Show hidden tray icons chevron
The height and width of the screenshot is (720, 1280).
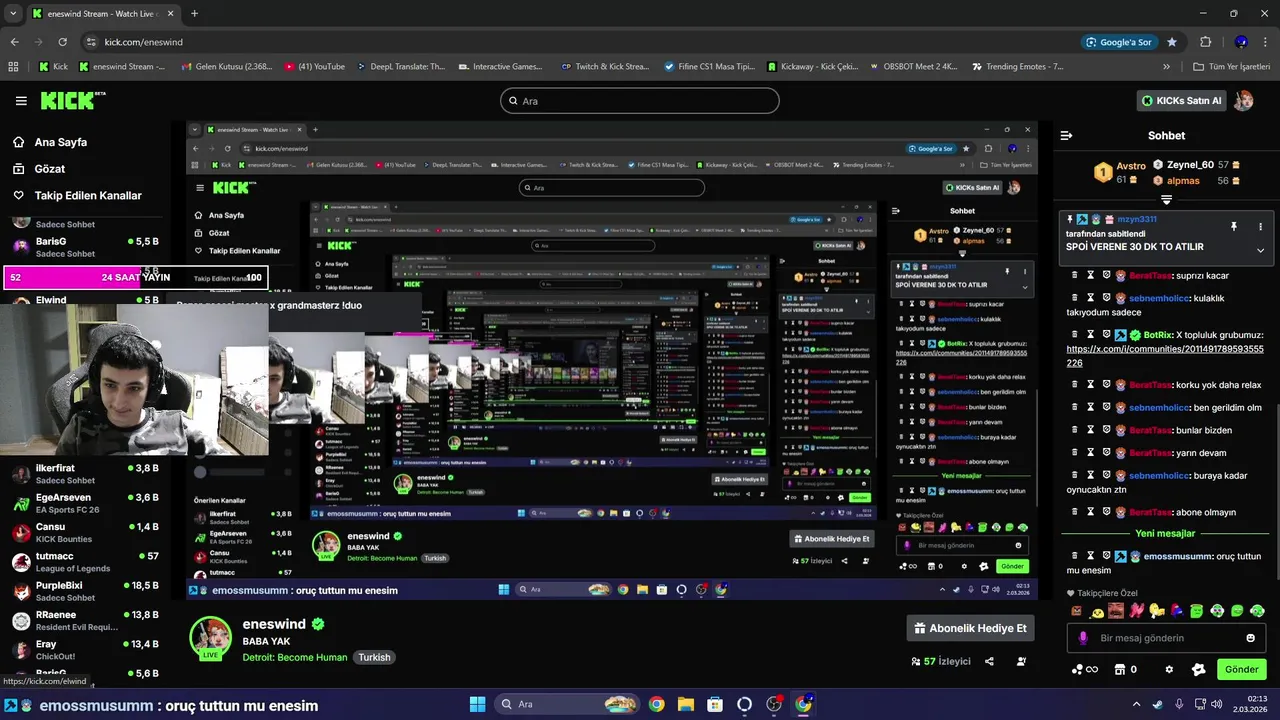point(1137,704)
